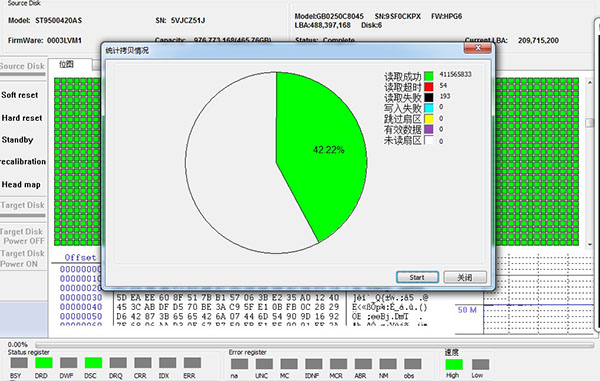This screenshot has width=600, height=381.
Task: Click the Soft reset command
Action: tap(20, 95)
